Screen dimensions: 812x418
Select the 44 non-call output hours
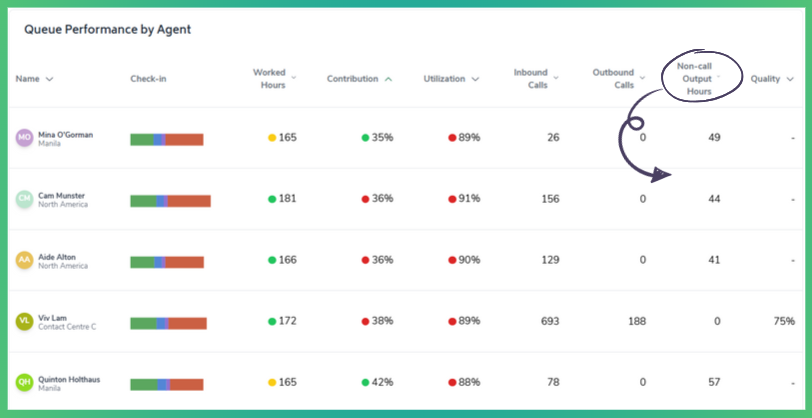pos(714,199)
